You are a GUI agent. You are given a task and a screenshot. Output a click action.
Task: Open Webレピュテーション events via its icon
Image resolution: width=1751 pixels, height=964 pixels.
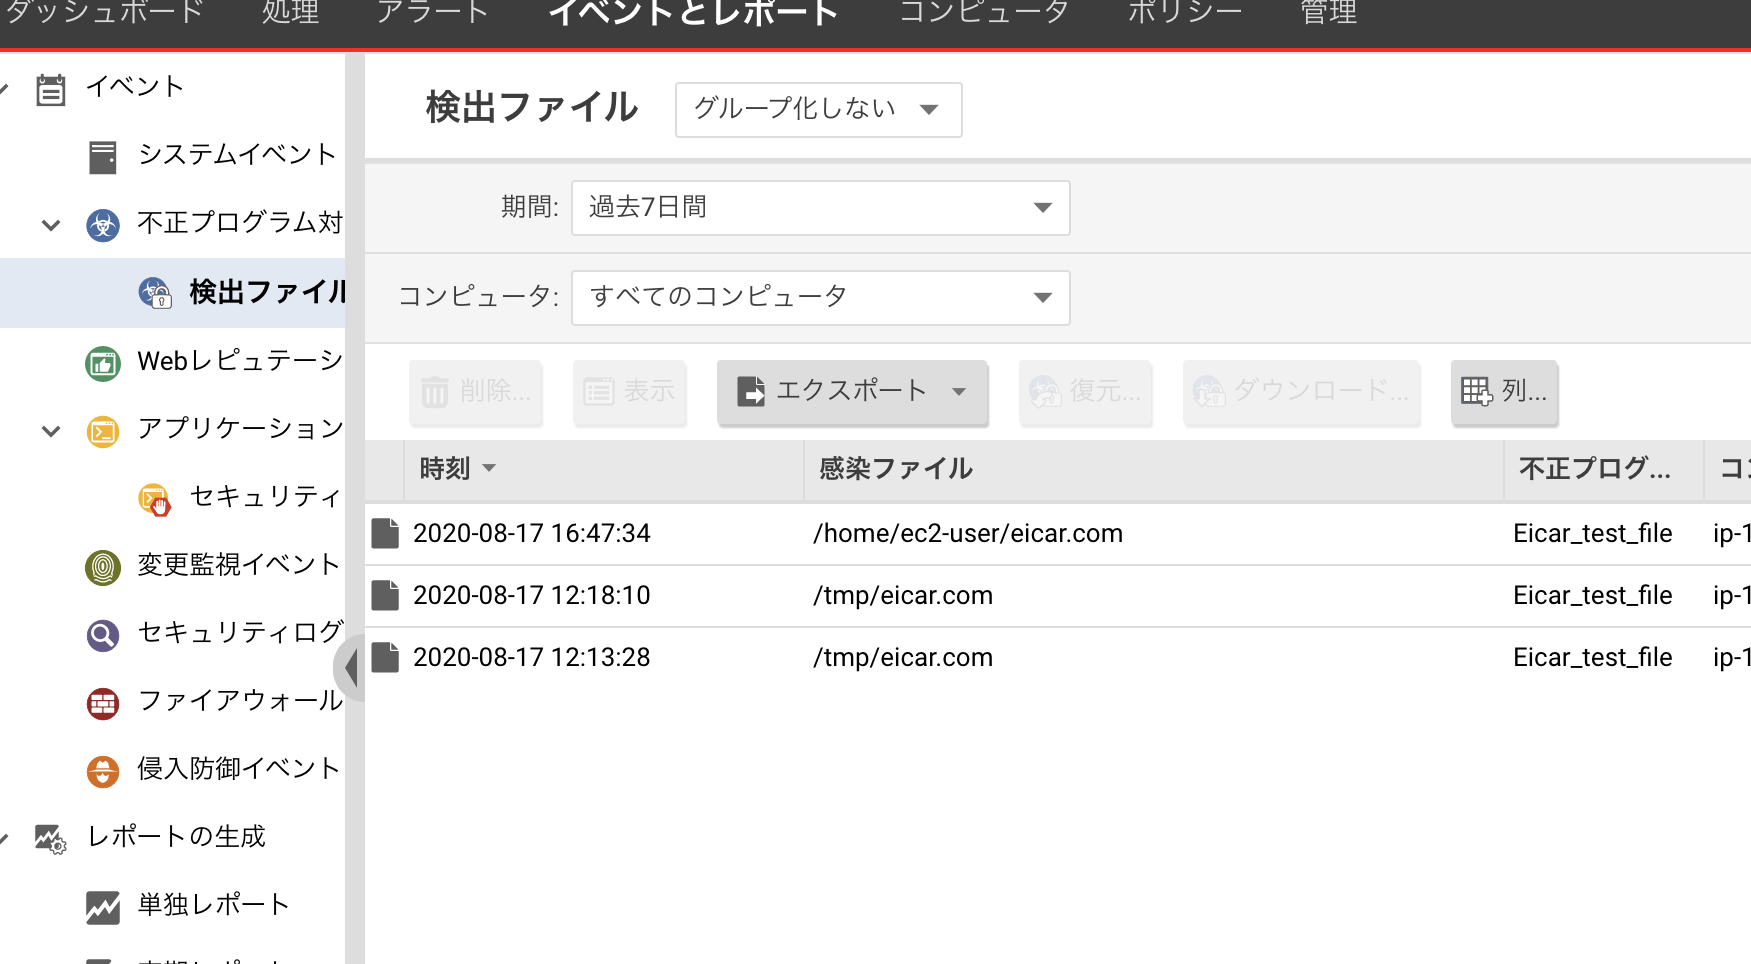103,362
